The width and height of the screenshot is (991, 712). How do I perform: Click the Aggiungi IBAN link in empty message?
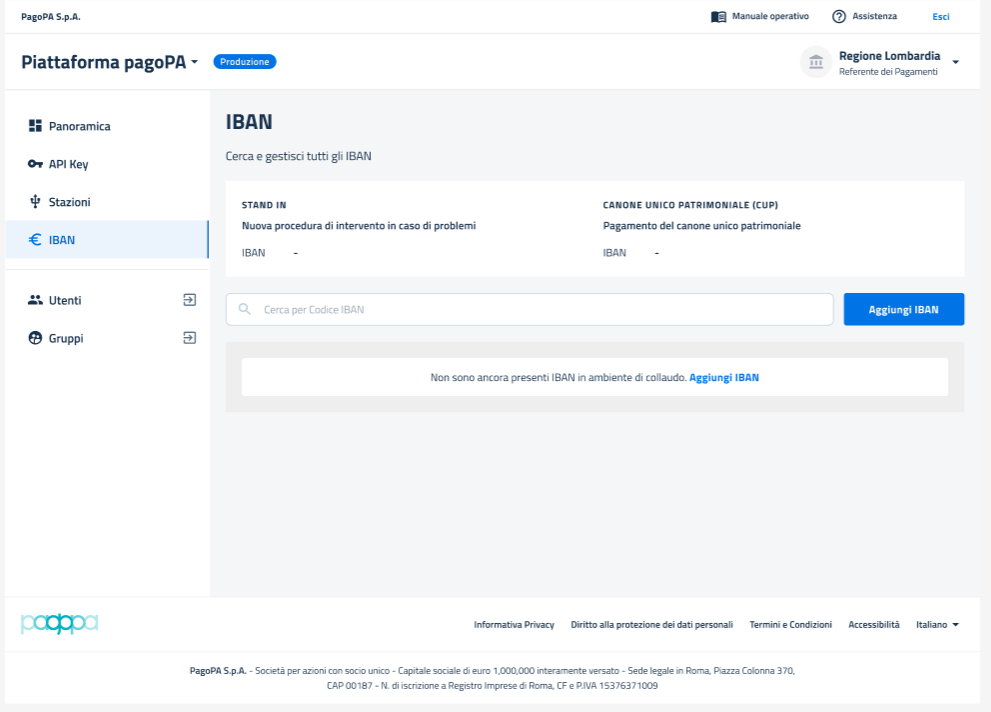[x=723, y=378]
